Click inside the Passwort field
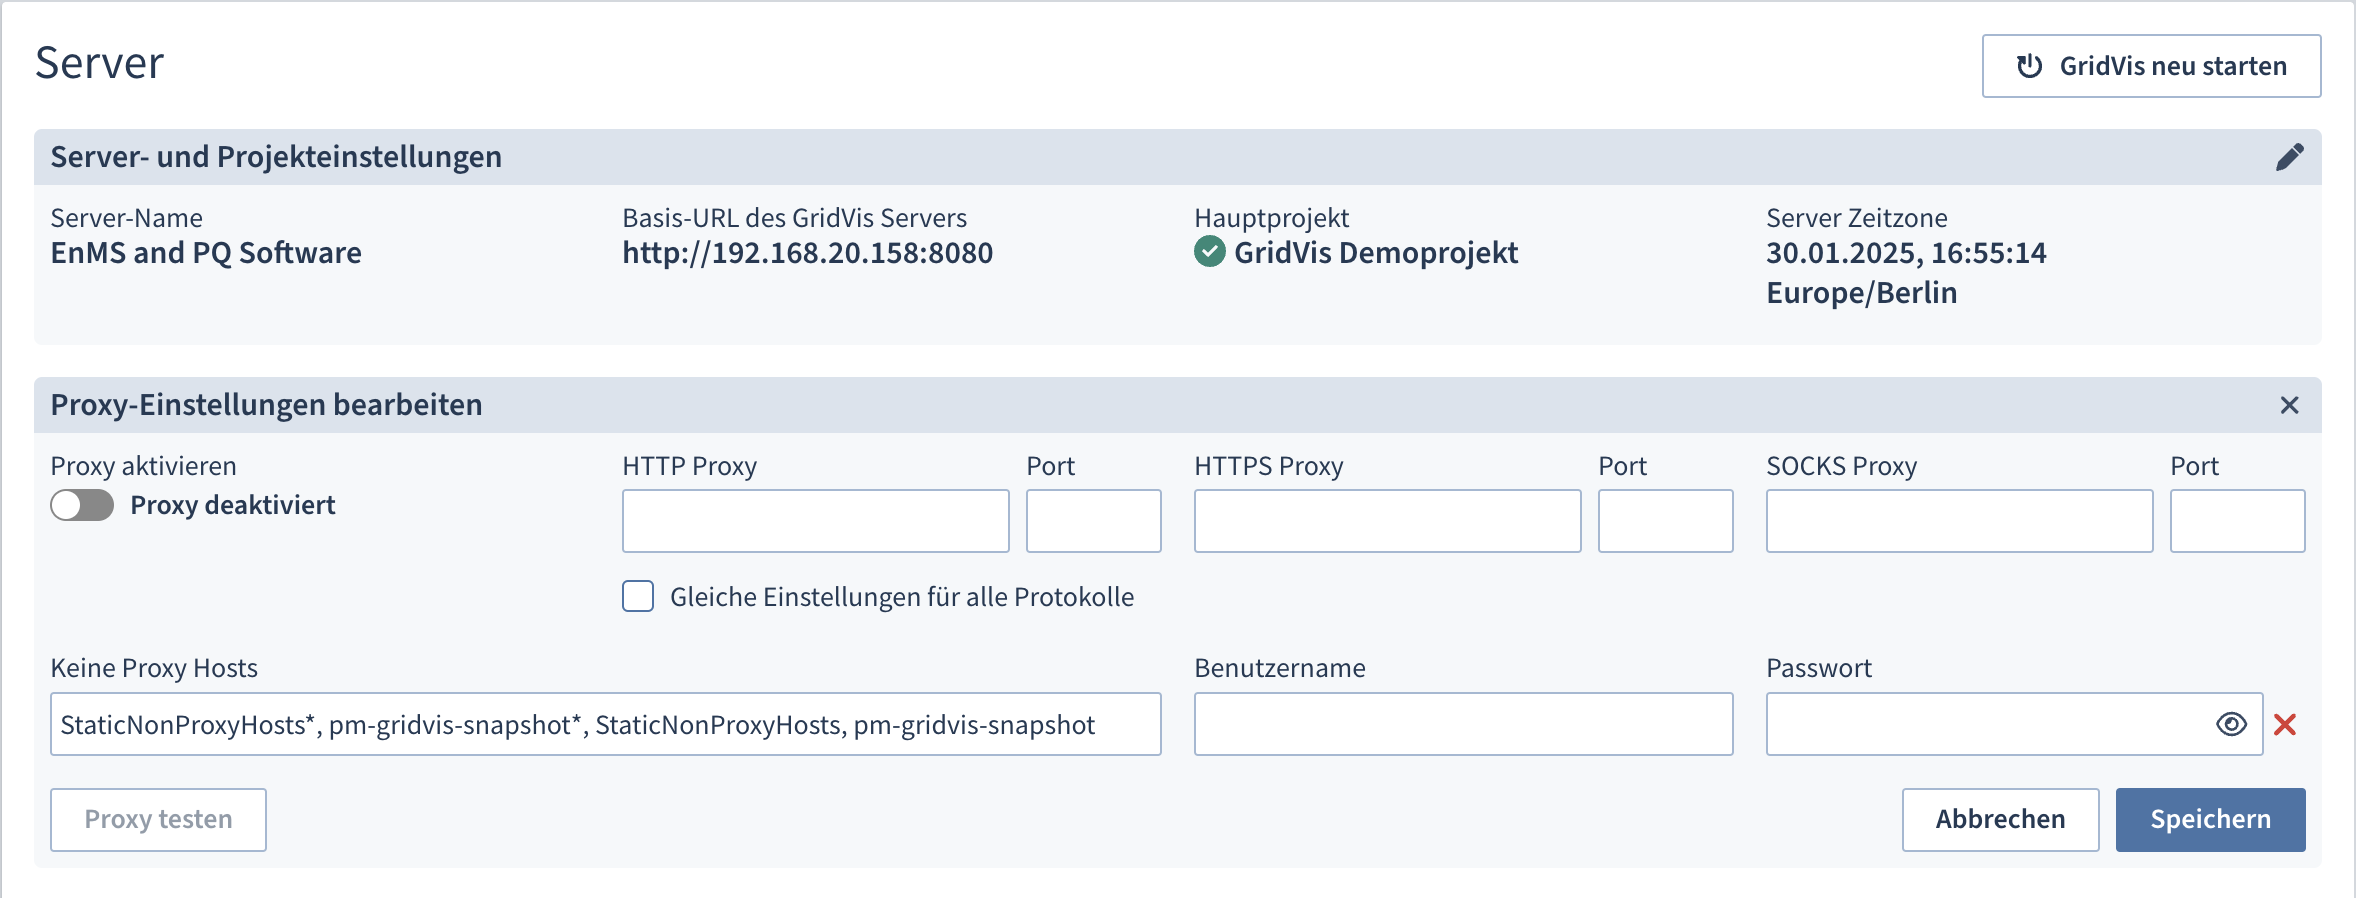This screenshot has height=898, width=2356. coord(1985,724)
